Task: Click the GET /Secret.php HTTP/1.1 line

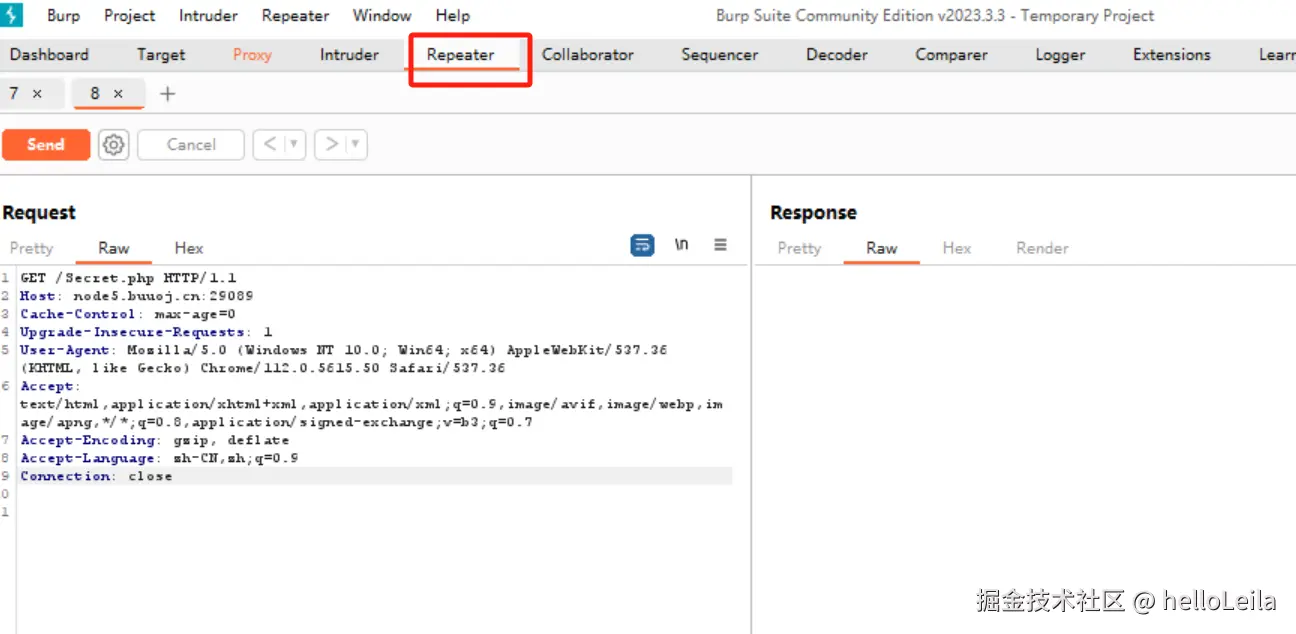Action: [129, 278]
